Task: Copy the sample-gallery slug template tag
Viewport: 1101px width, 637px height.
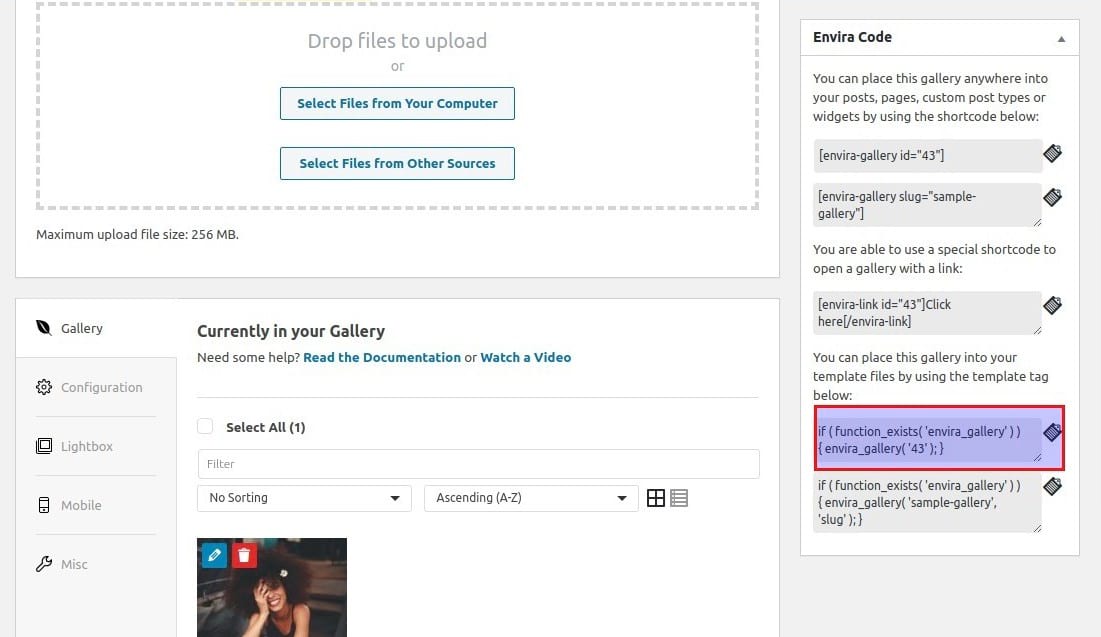Action: (1052, 487)
